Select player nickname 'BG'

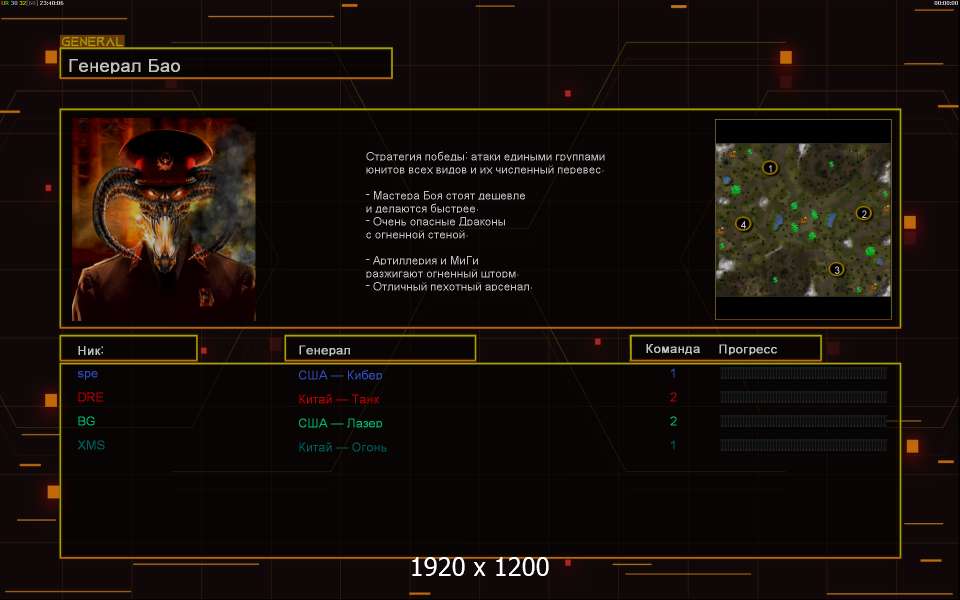(x=86, y=421)
